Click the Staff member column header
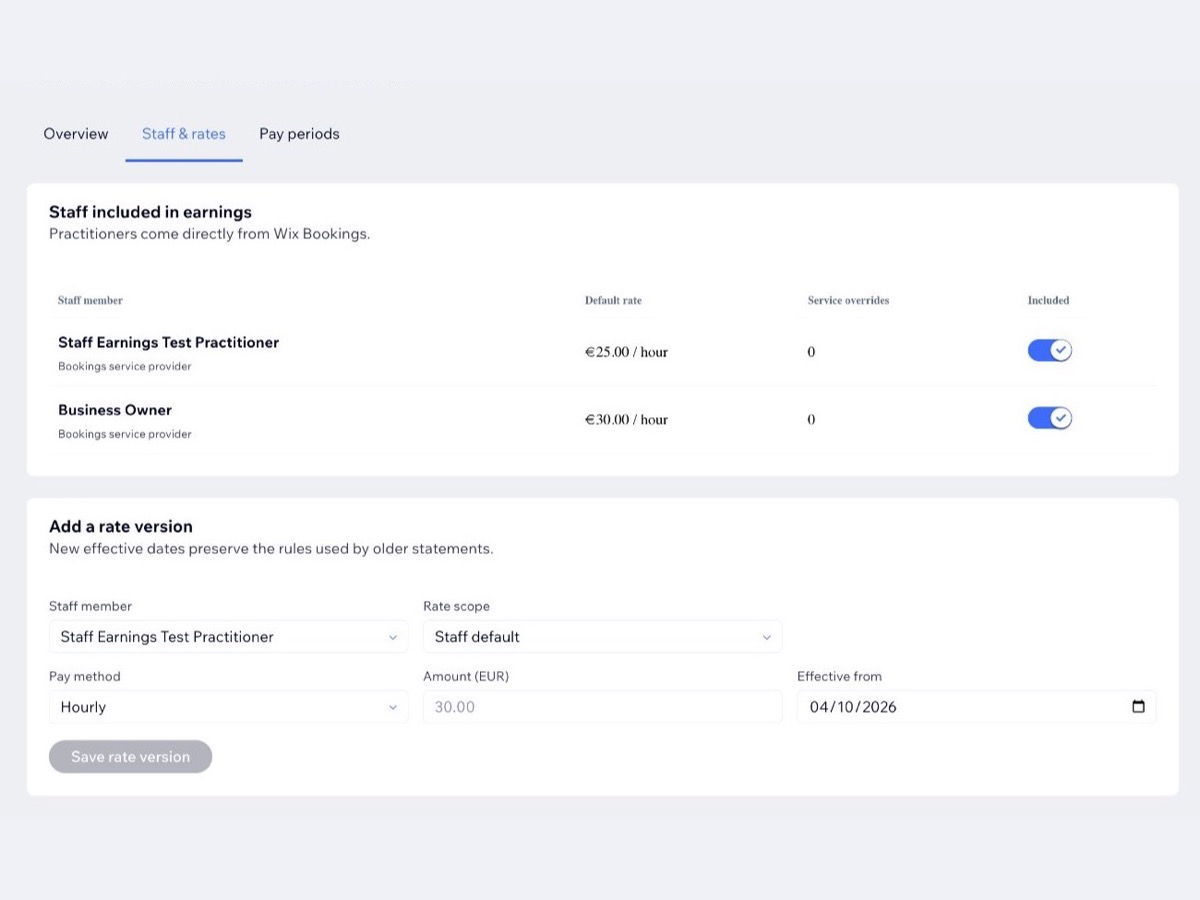1200x900 pixels. click(90, 300)
